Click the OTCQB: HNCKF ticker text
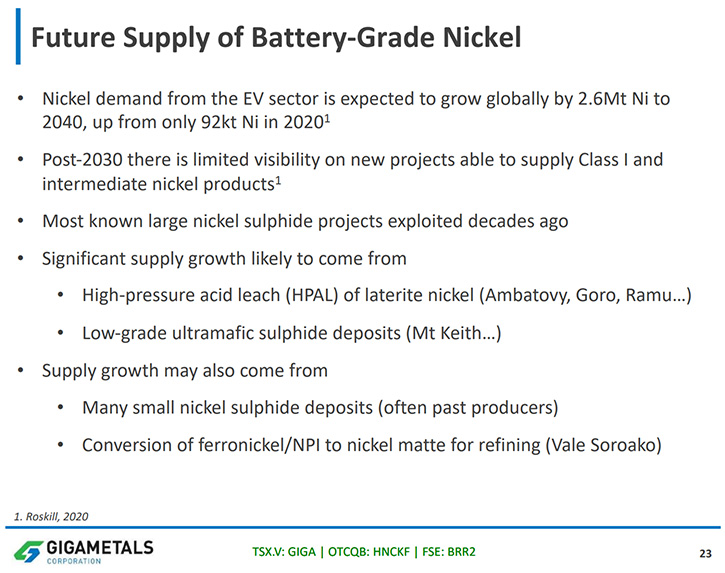This screenshot has height=573, width=725. (x=369, y=552)
